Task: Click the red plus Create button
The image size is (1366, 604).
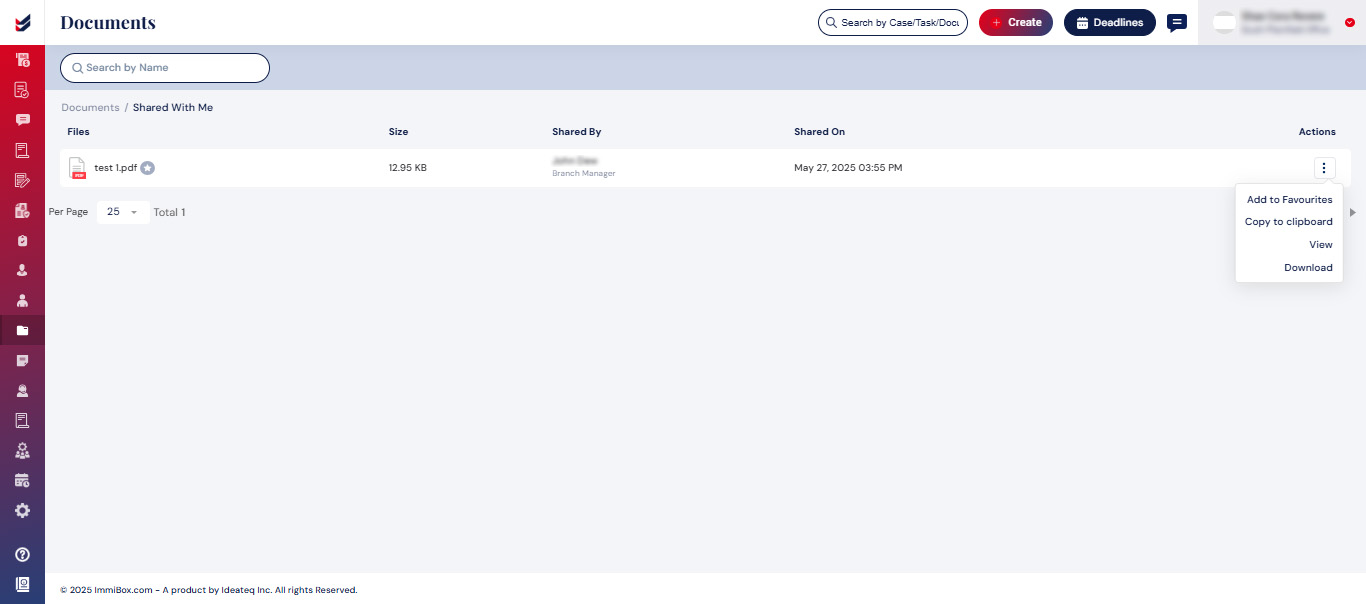Action: coord(1016,22)
